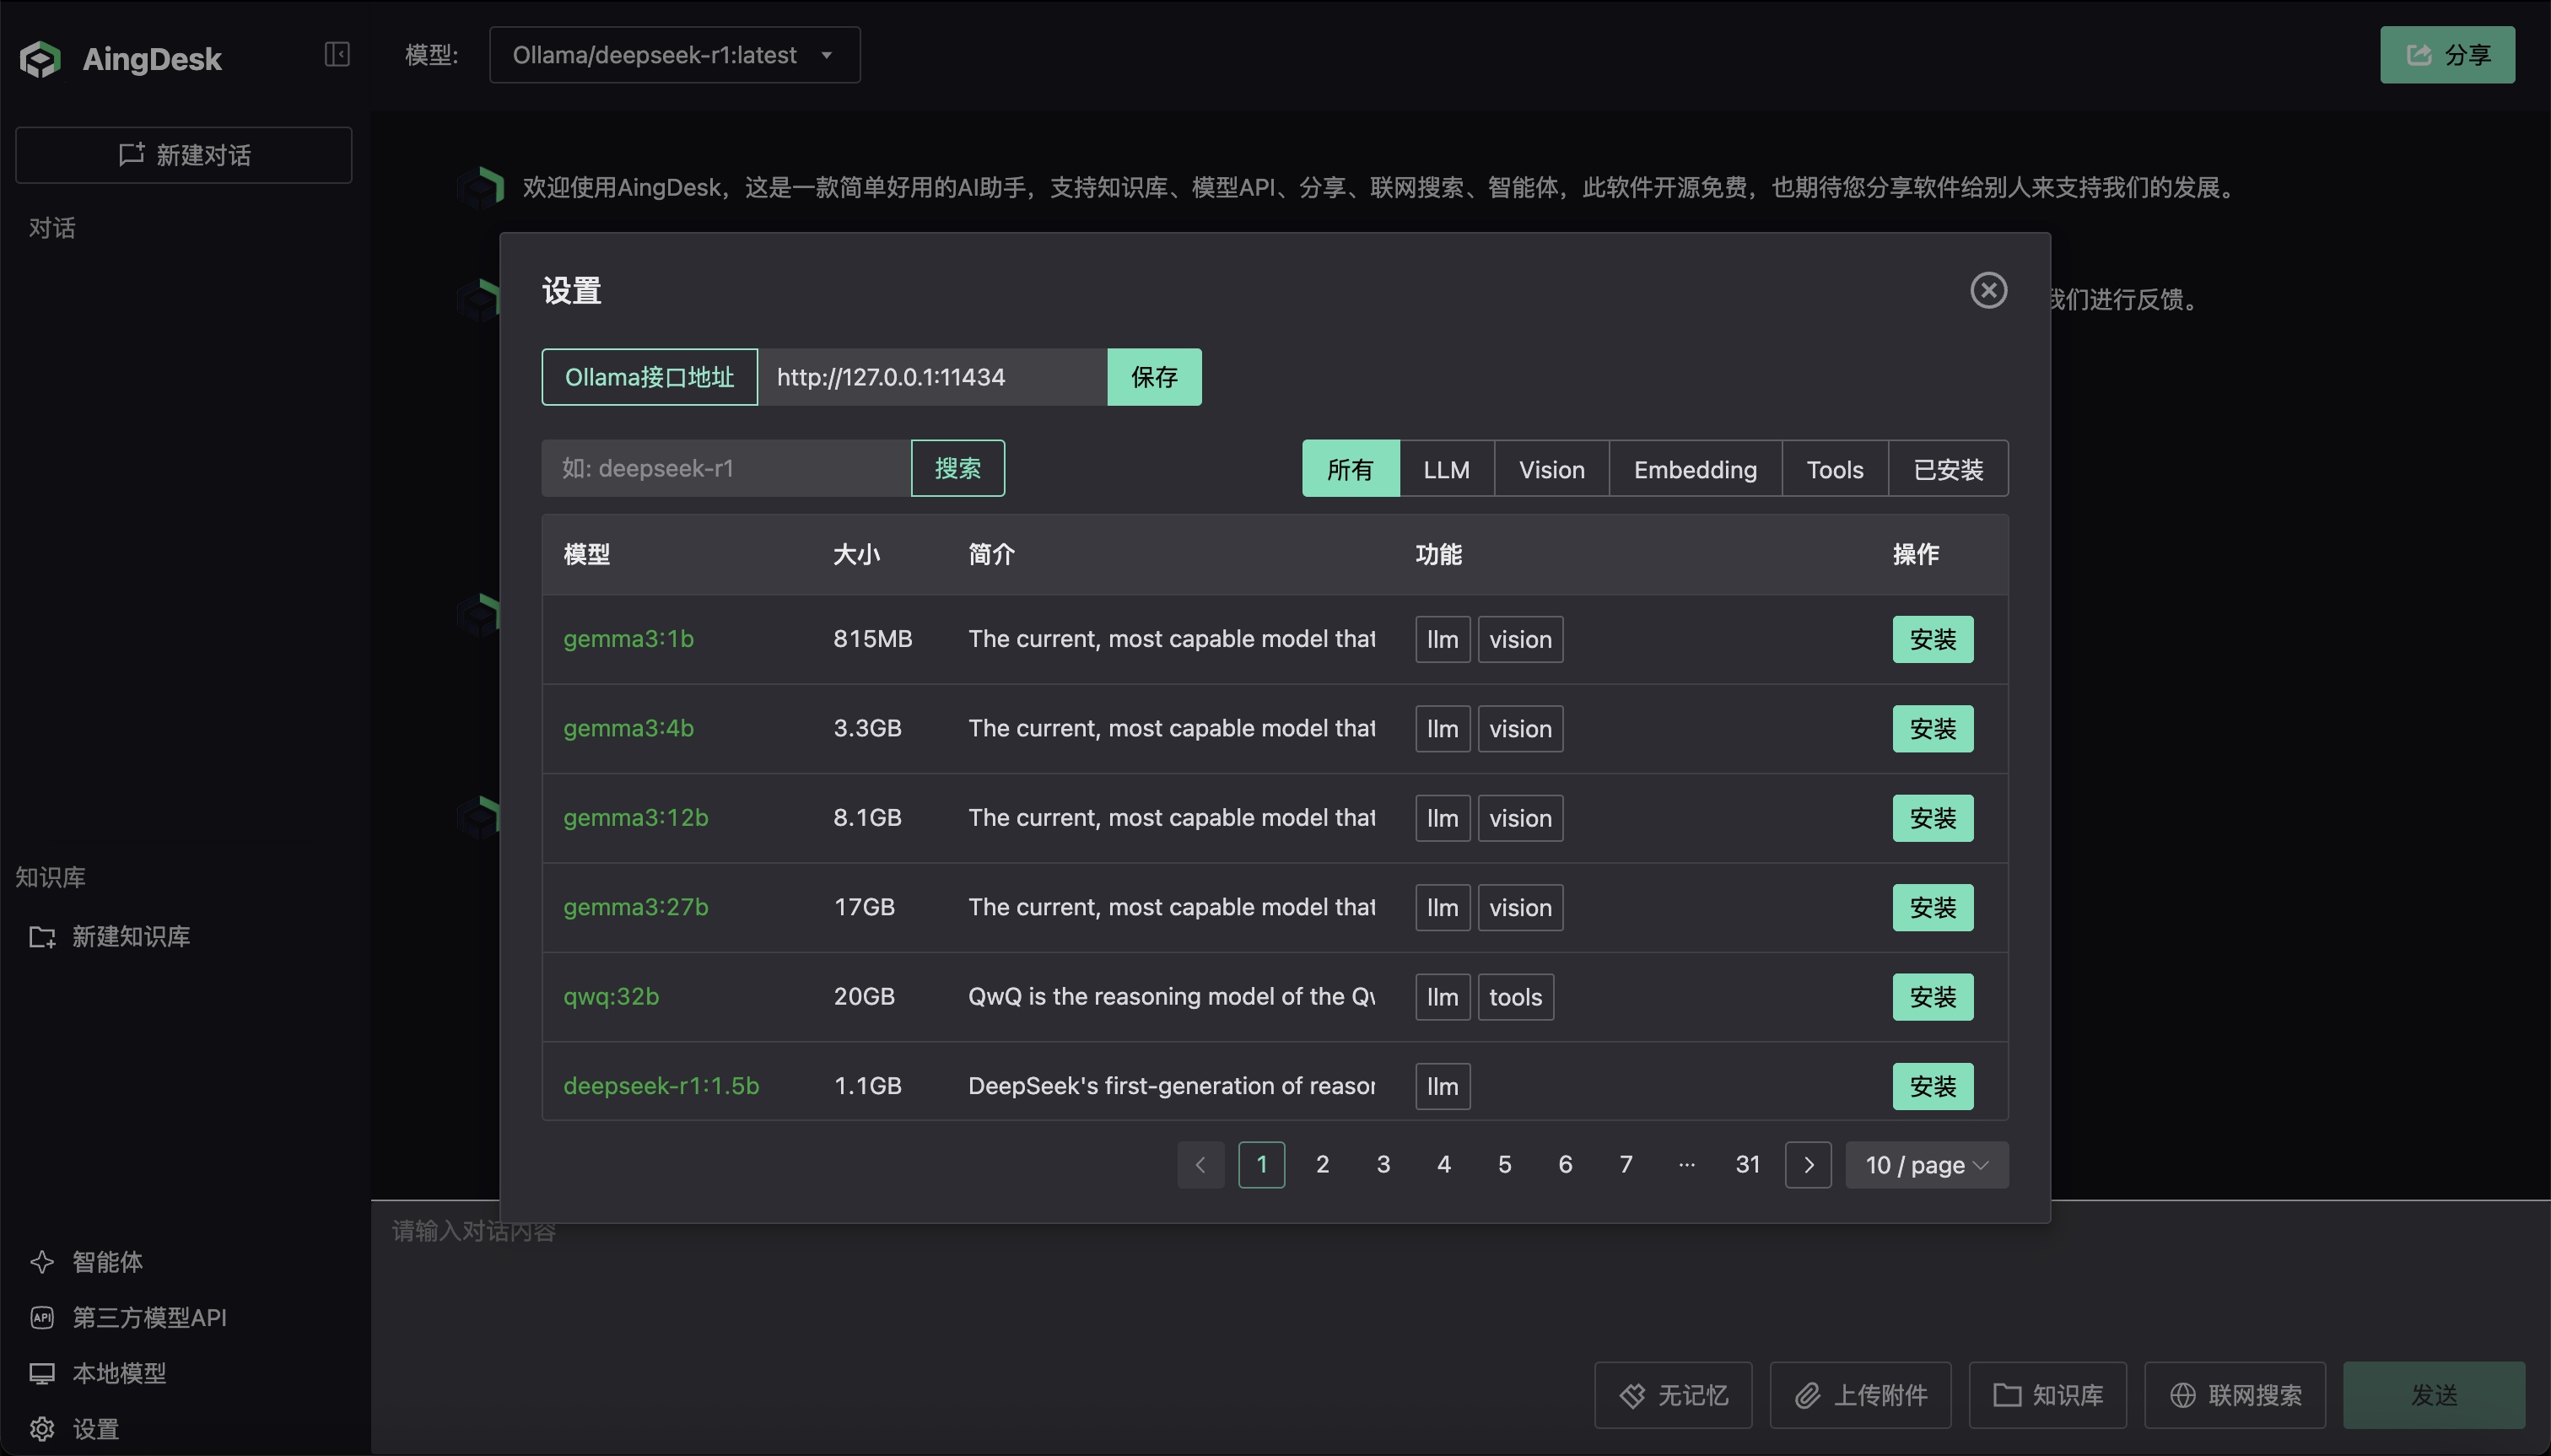Install the gemma3:4b model
The image size is (2551, 1456).
(1932, 729)
